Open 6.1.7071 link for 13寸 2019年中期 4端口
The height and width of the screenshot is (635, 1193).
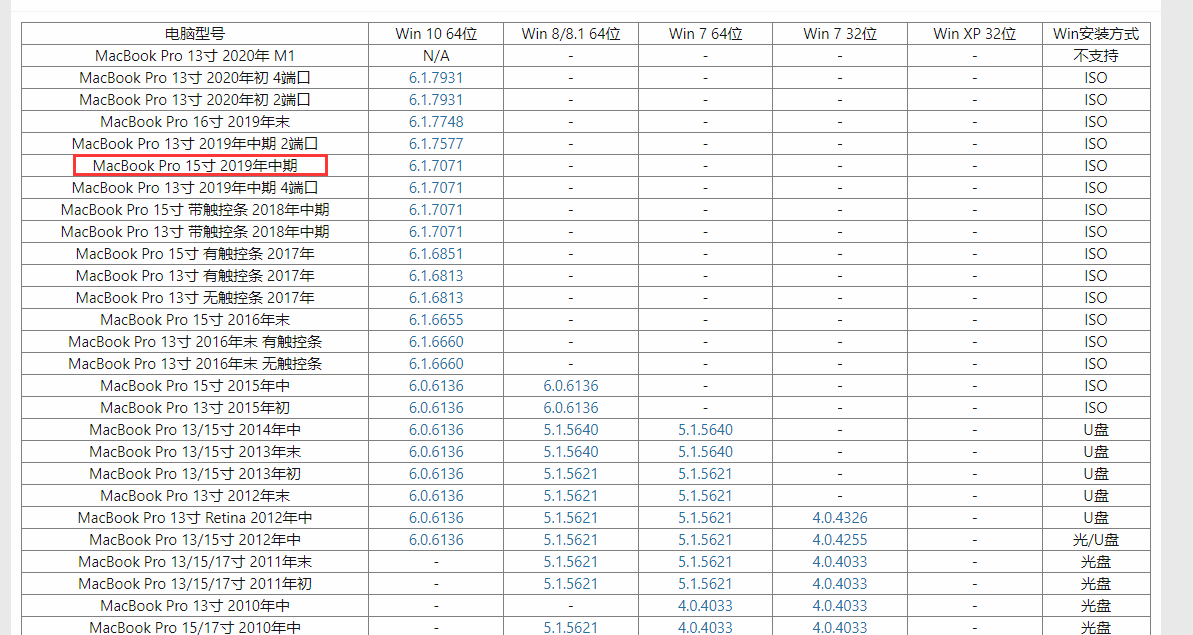(x=436, y=188)
